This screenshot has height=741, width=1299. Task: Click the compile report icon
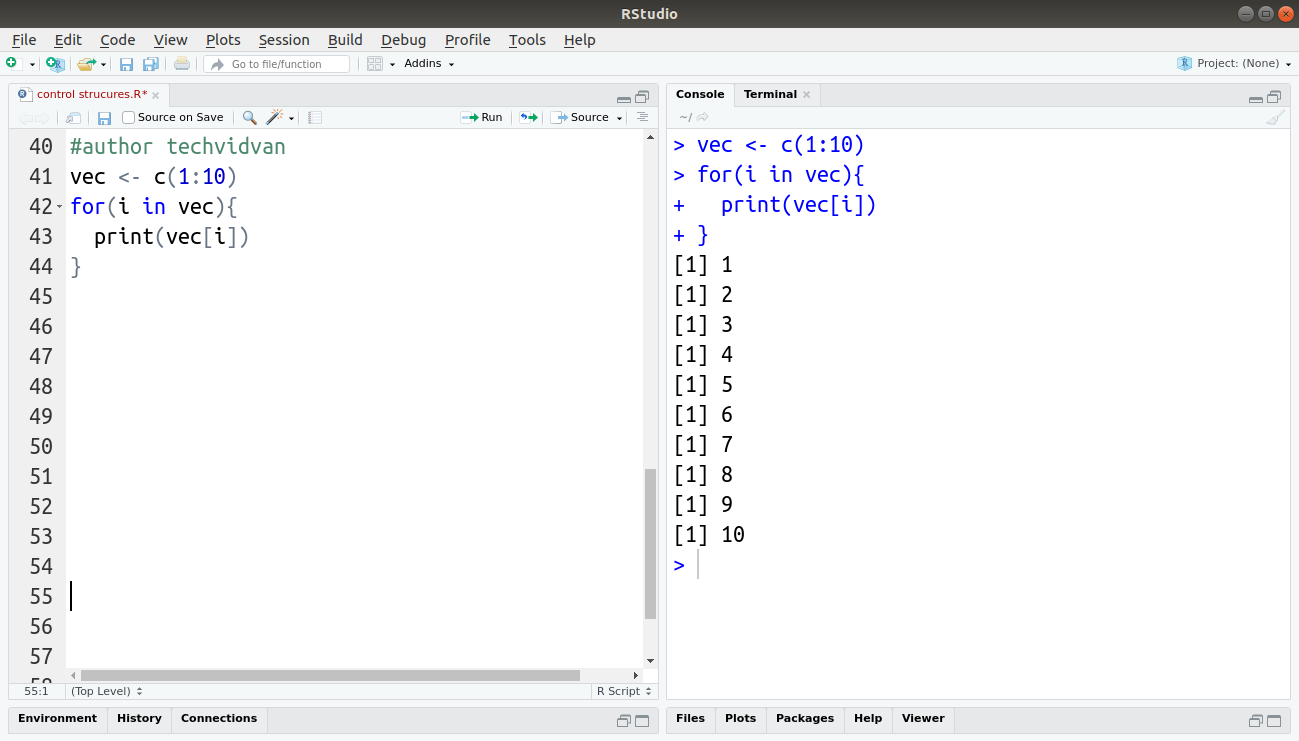tap(313, 117)
